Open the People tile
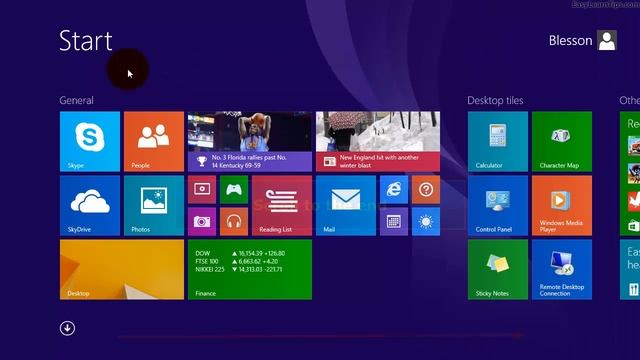 coord(154,141)
